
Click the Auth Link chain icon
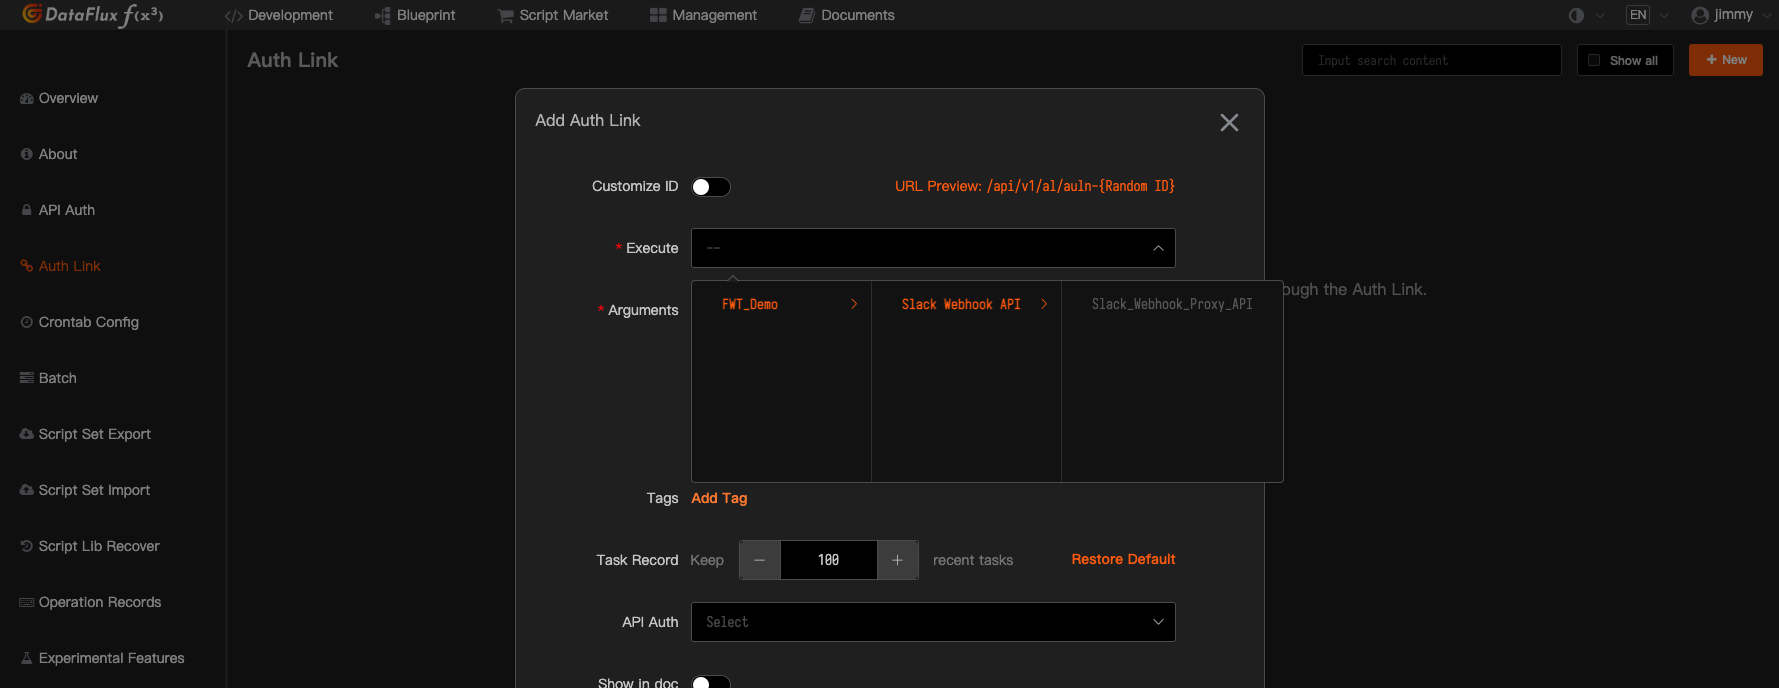point(27,266)
